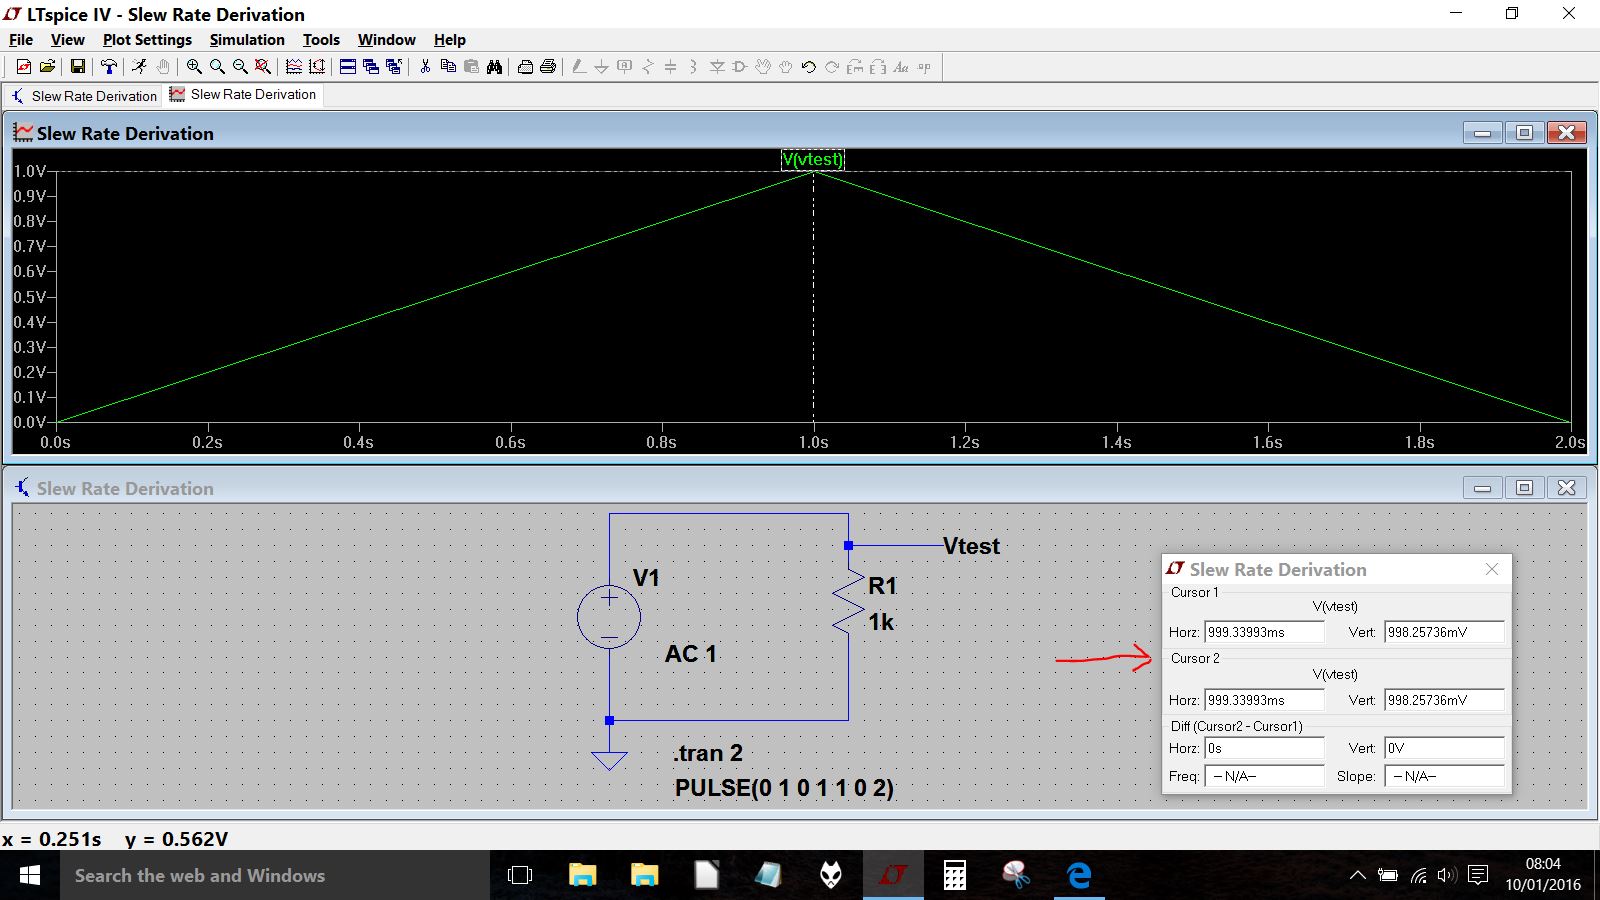The height and width of the screenshot is (900, 1600).
Task: Open the Window menu
Action: tap(387, 40)
